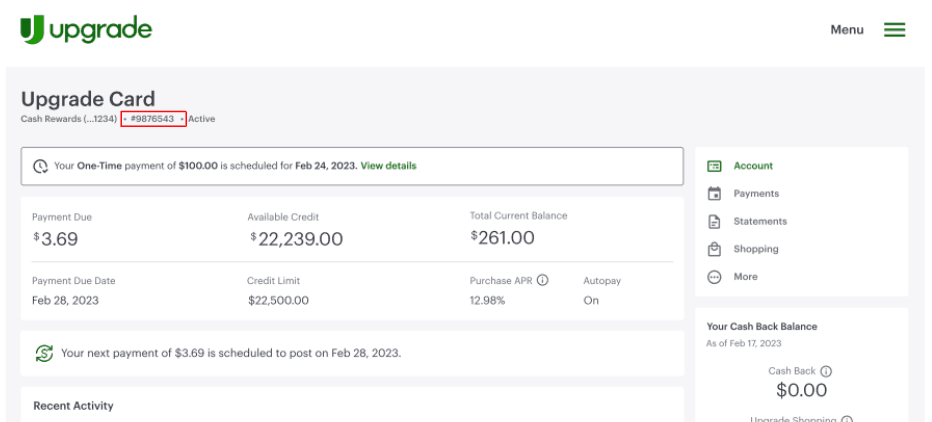Click the account number #9876543
932x422 pixels.
coord(153,119)
